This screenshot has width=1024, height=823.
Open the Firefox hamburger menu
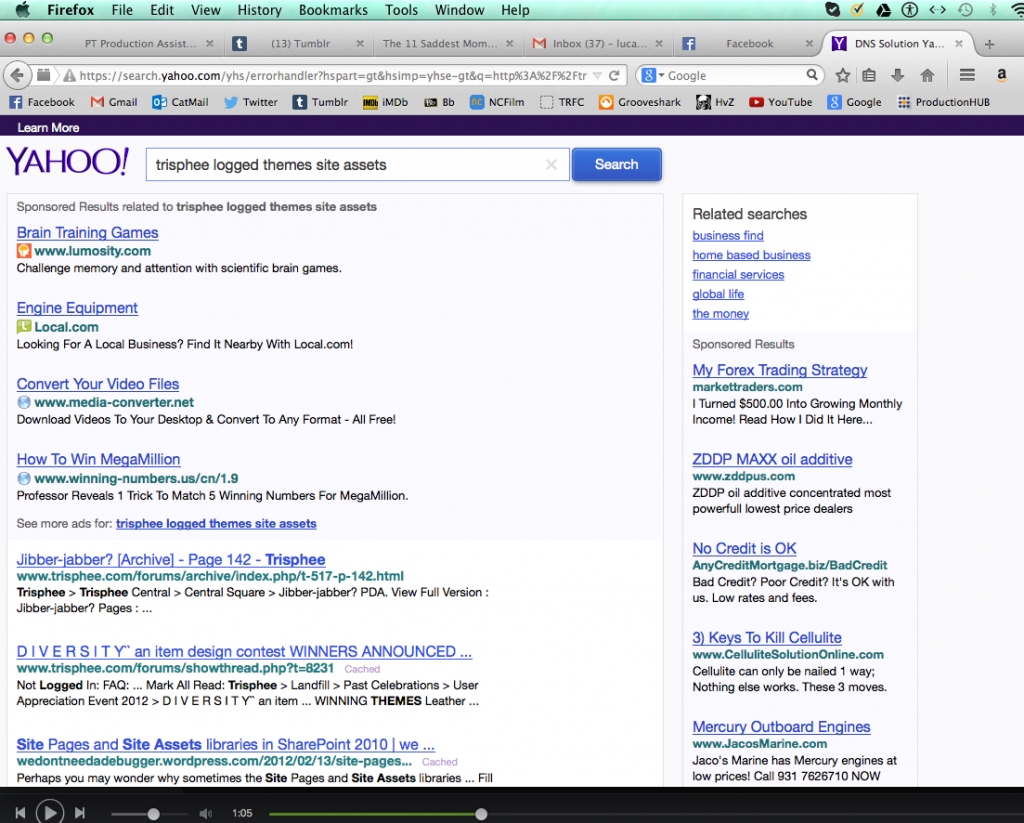click(967, 76)
